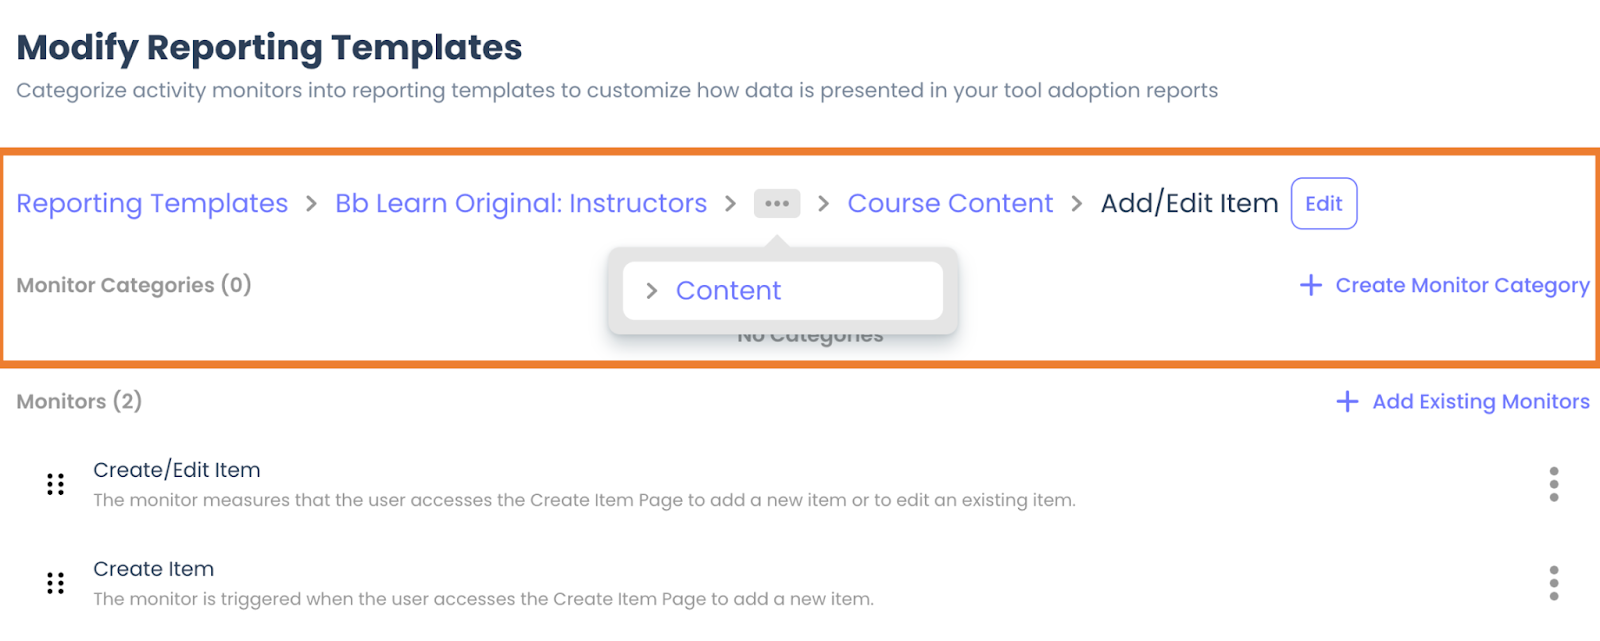
Task: Open the three-dot menu for Create/Edit Item
Action: tap(1553, 484)
